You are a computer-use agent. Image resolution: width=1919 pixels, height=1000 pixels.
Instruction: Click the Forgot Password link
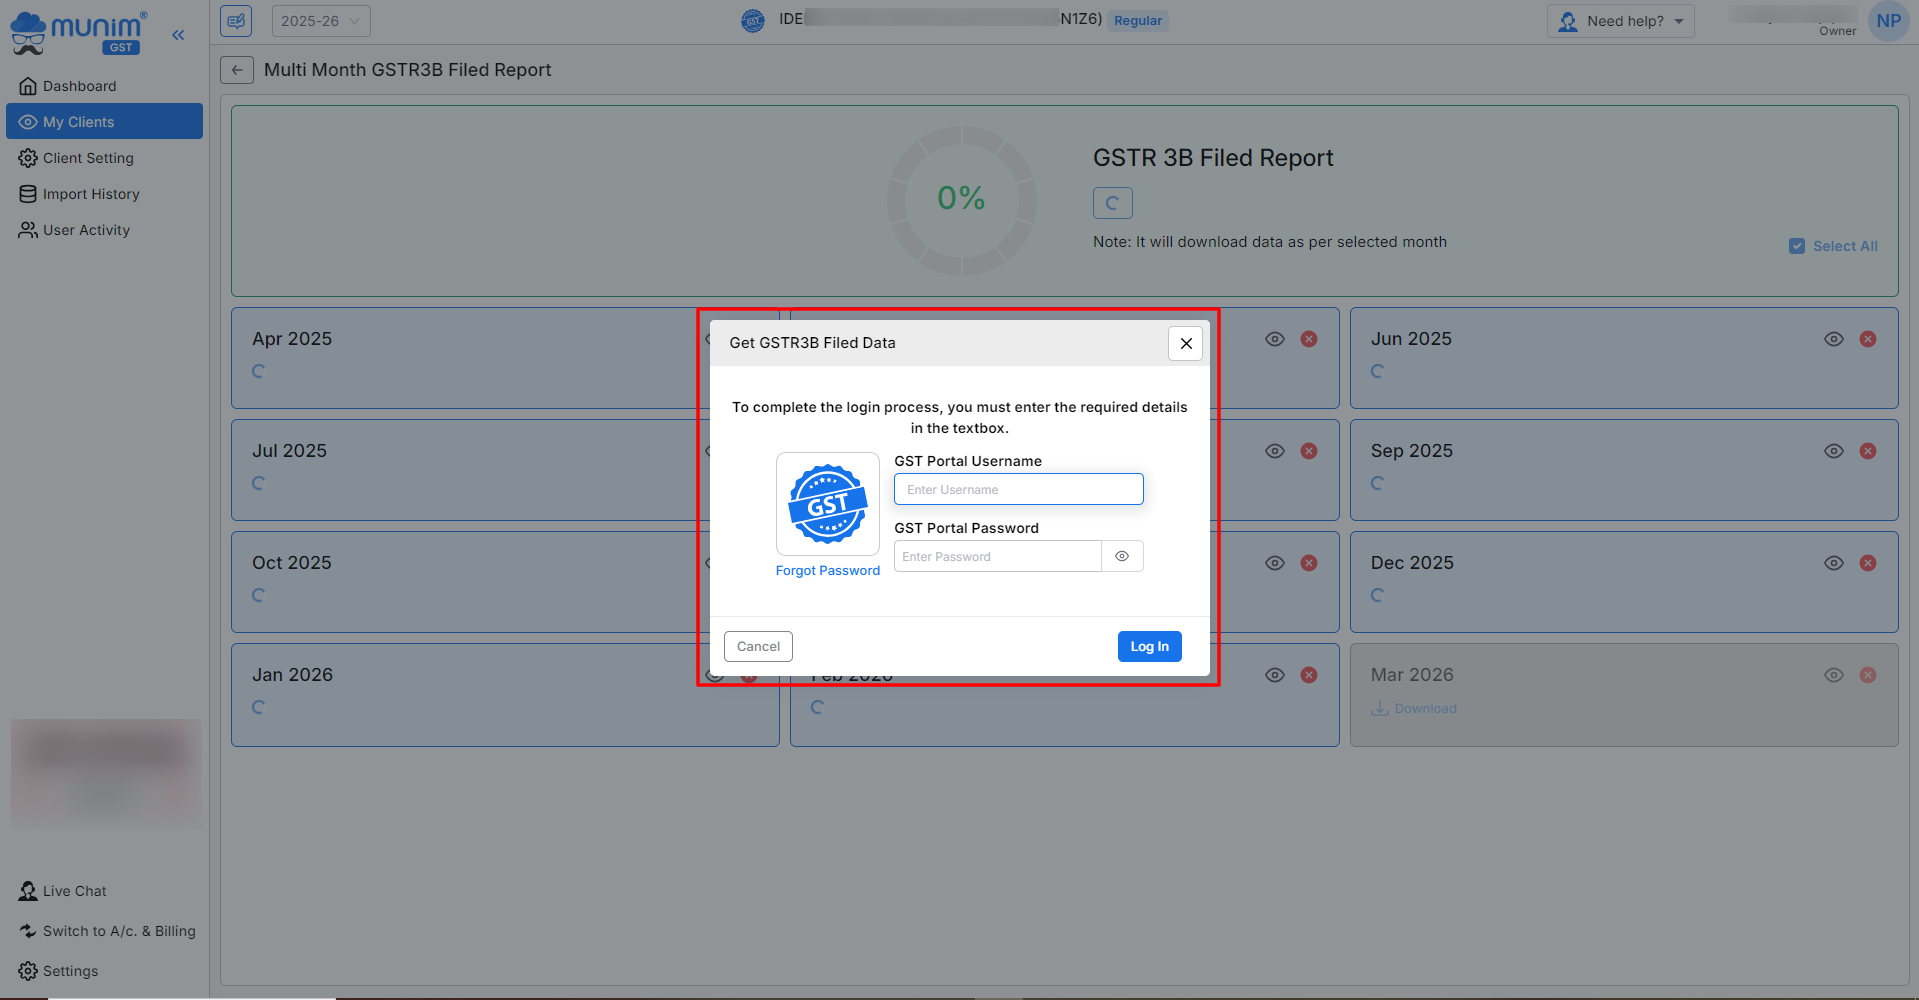[827, 571]
